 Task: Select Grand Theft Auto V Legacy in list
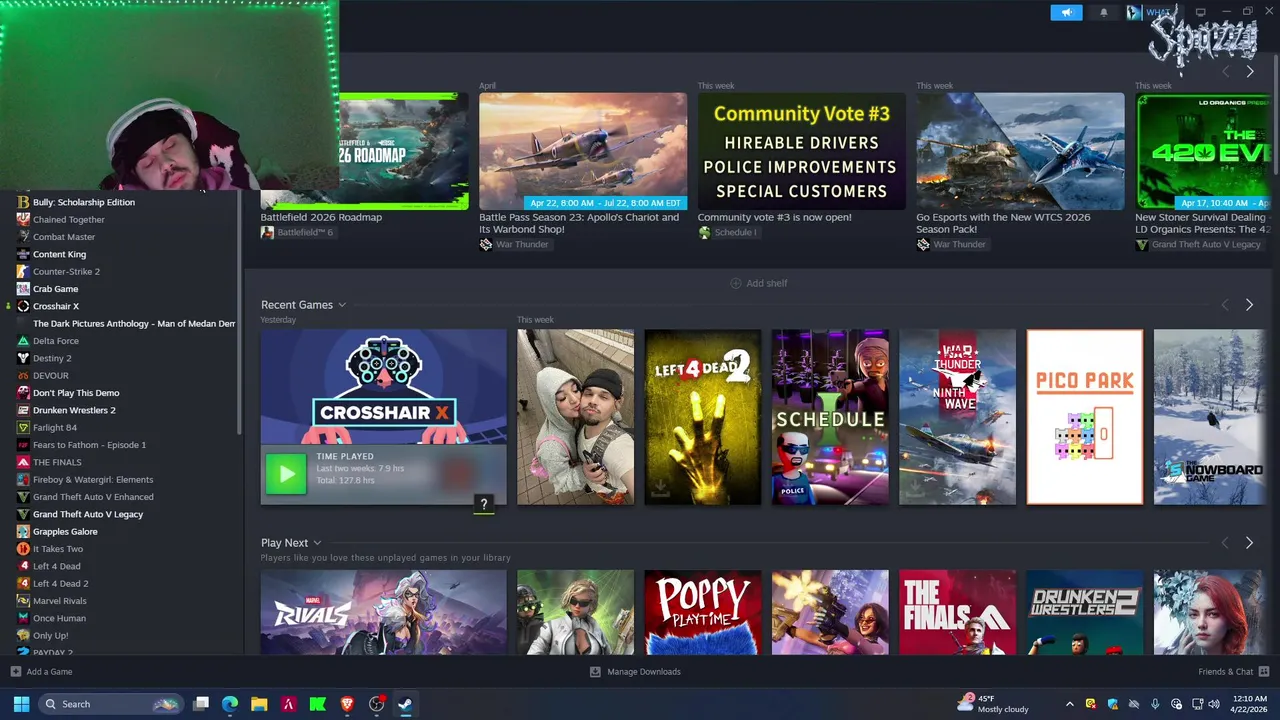(88, 514)
